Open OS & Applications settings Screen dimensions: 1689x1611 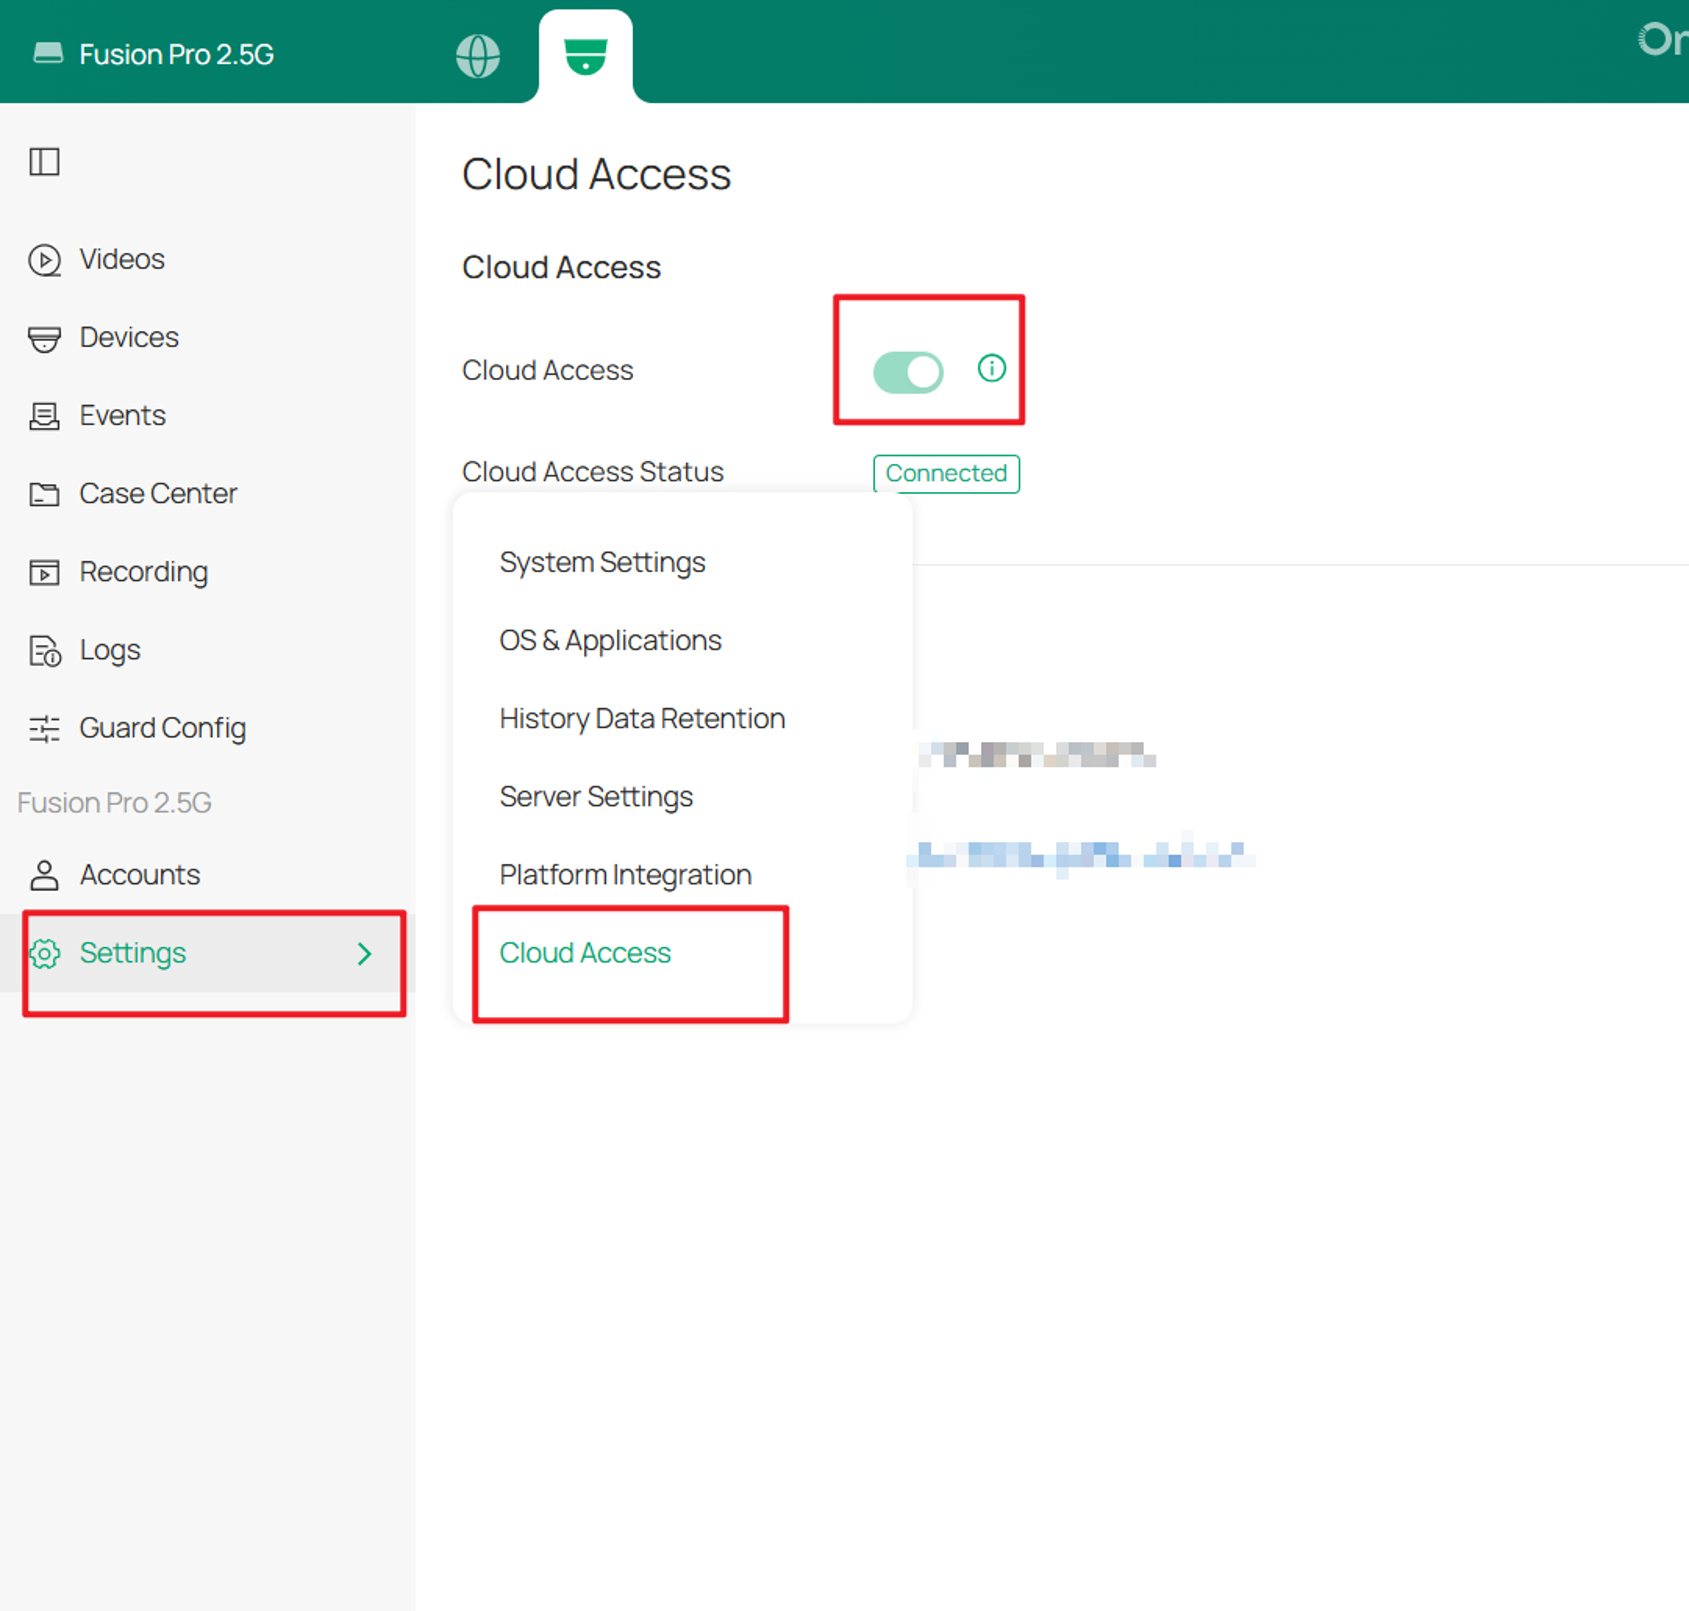tap(610, 641)
